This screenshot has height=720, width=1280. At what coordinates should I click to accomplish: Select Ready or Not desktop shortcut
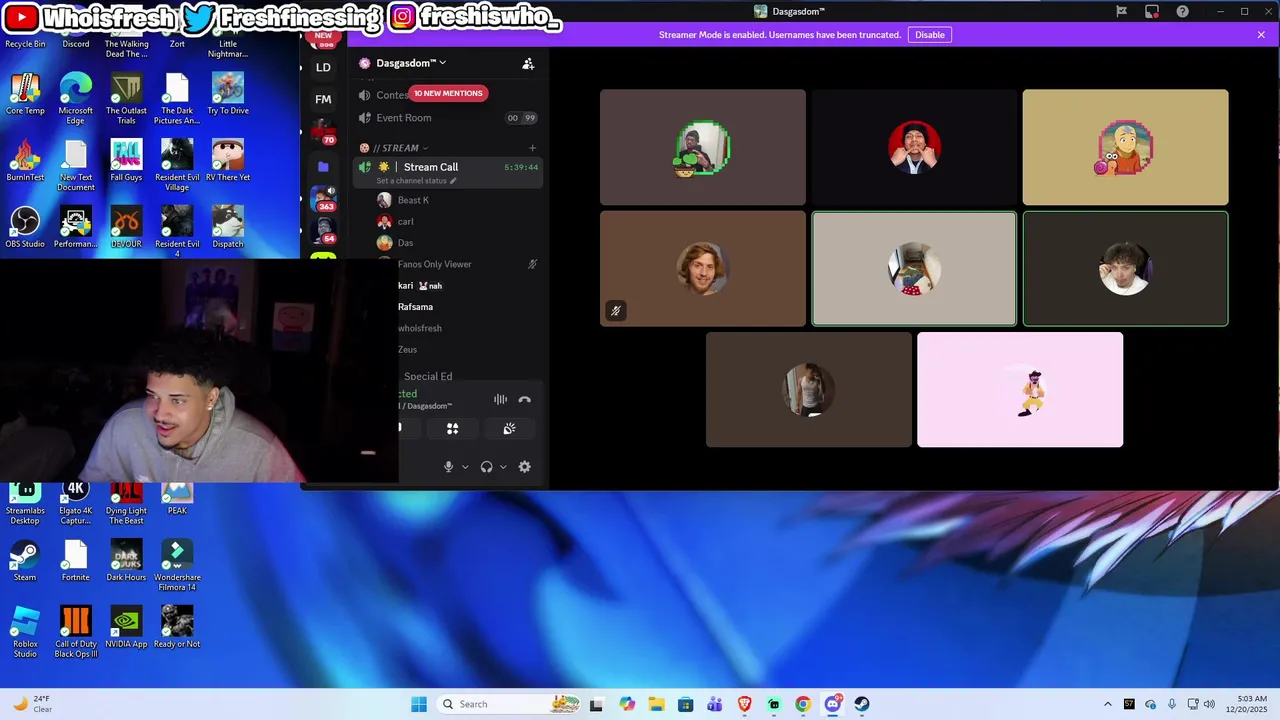pyautogui.click(x=177, y=627)
